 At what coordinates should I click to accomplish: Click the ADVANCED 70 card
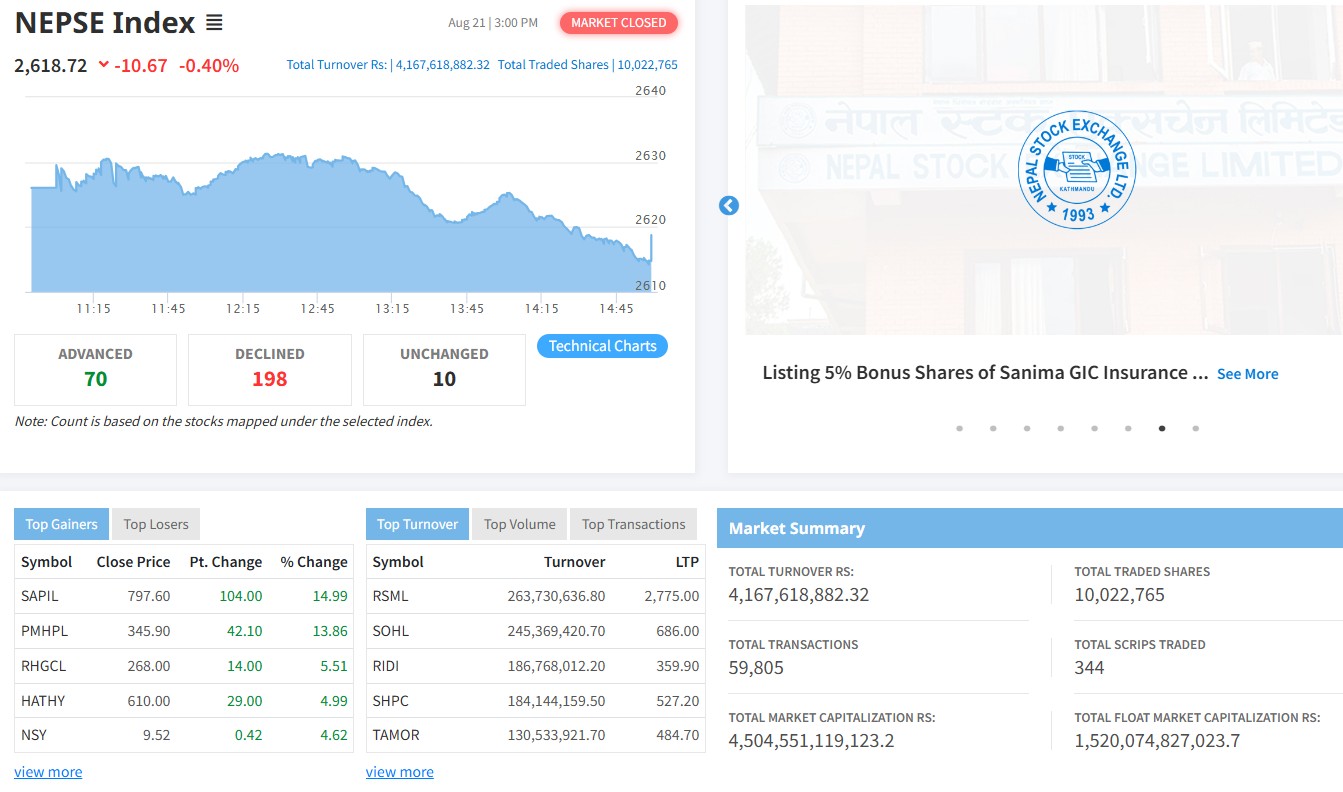[x=95, y=369]
